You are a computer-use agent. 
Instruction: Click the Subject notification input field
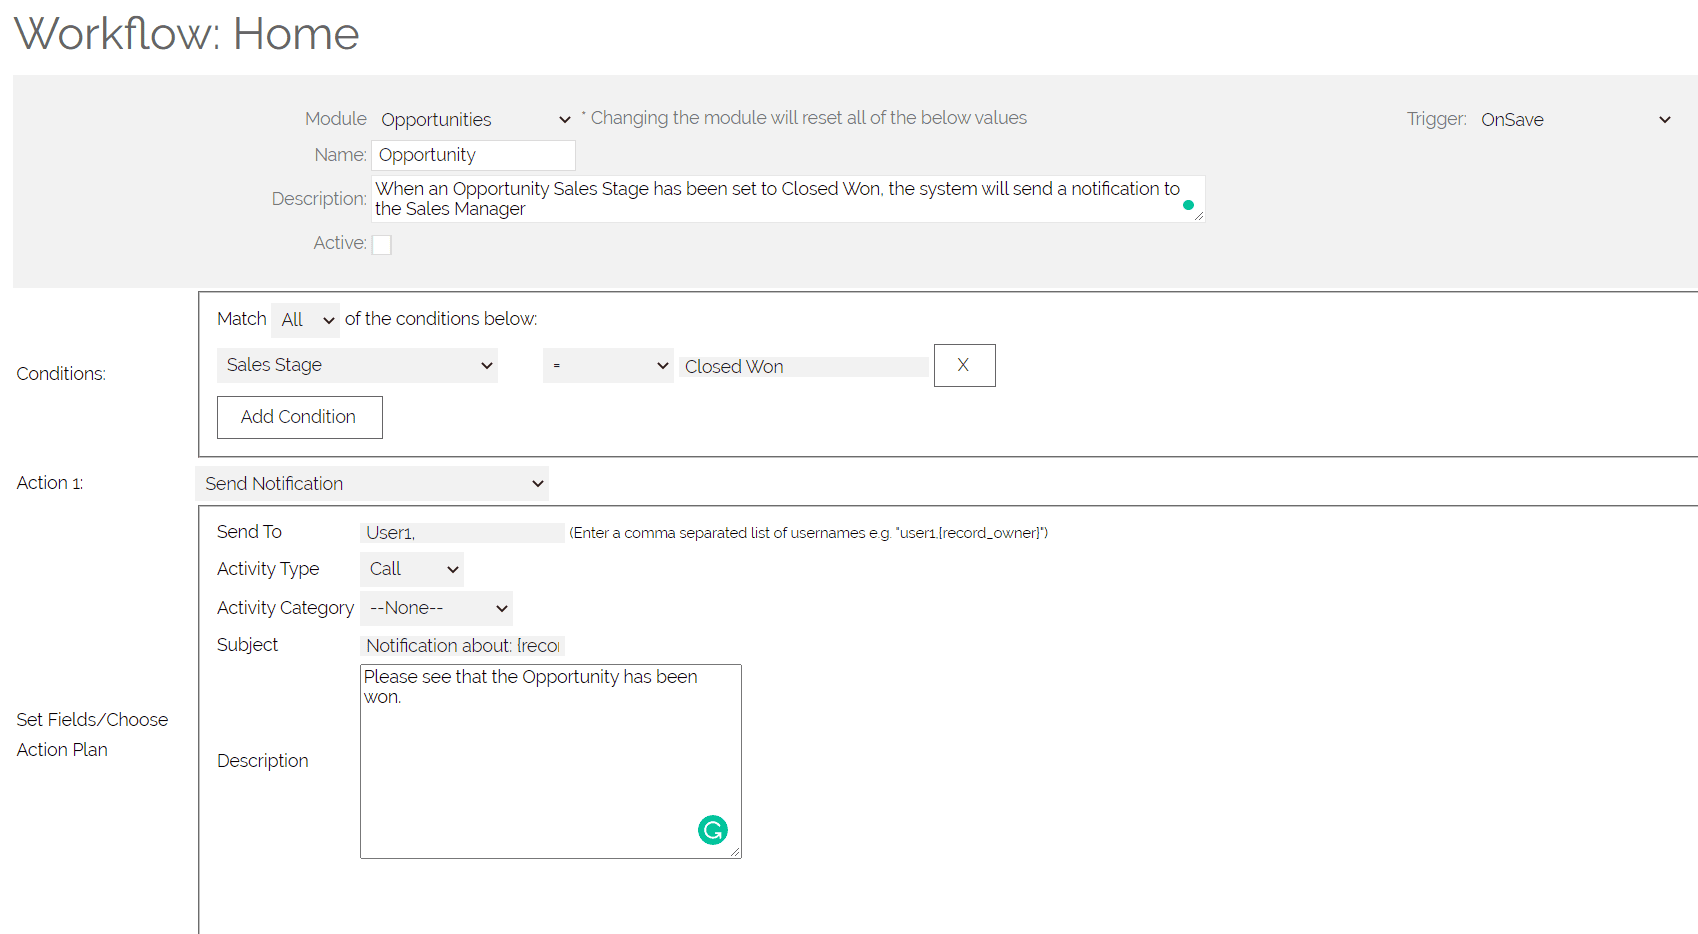click(x=461, y=646)
